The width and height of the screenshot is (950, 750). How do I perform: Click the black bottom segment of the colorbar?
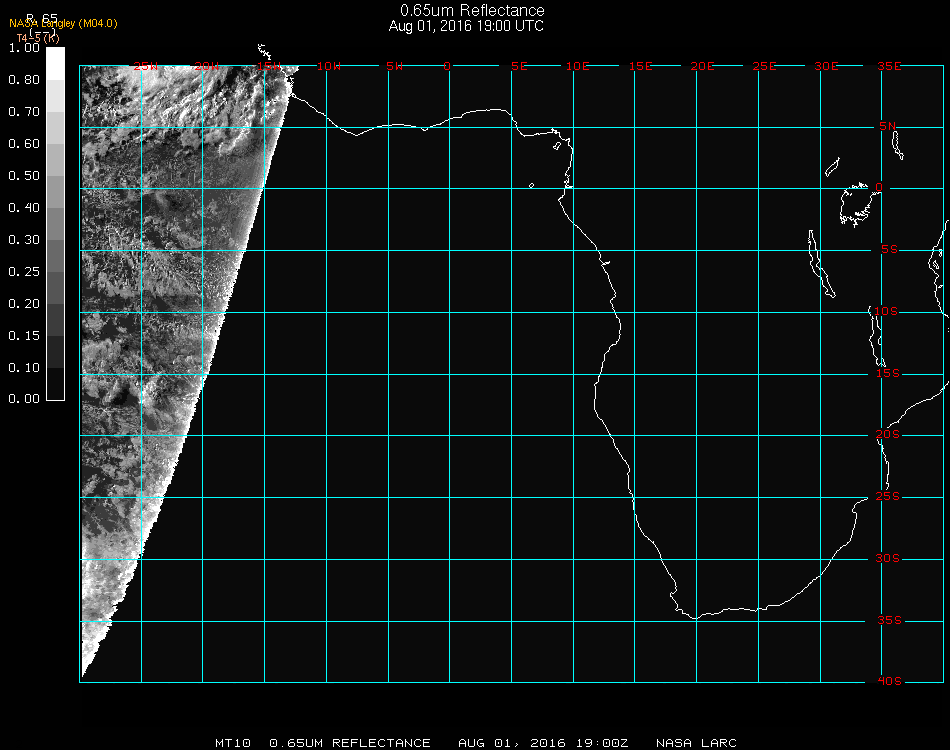click(x=55, y=383)
